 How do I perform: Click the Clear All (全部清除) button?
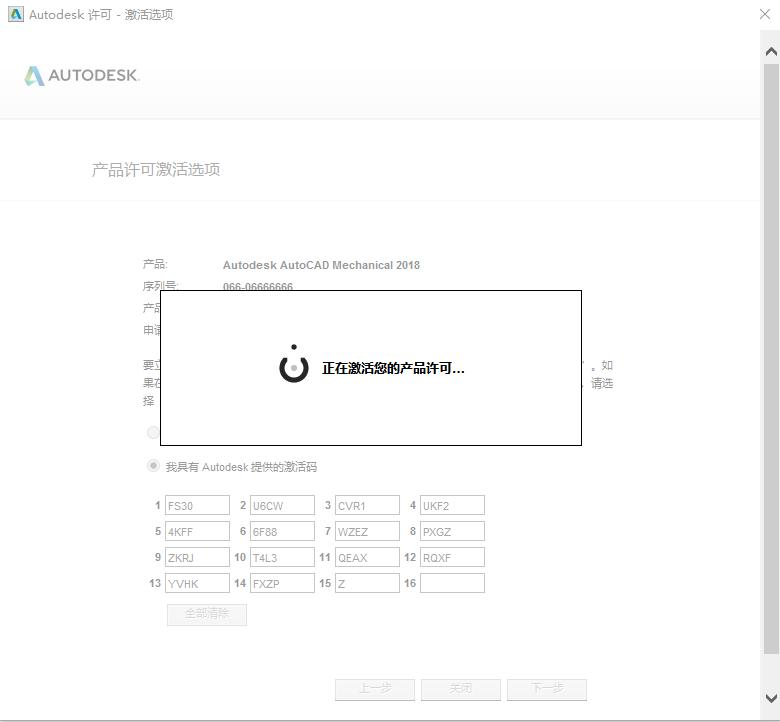207,615
